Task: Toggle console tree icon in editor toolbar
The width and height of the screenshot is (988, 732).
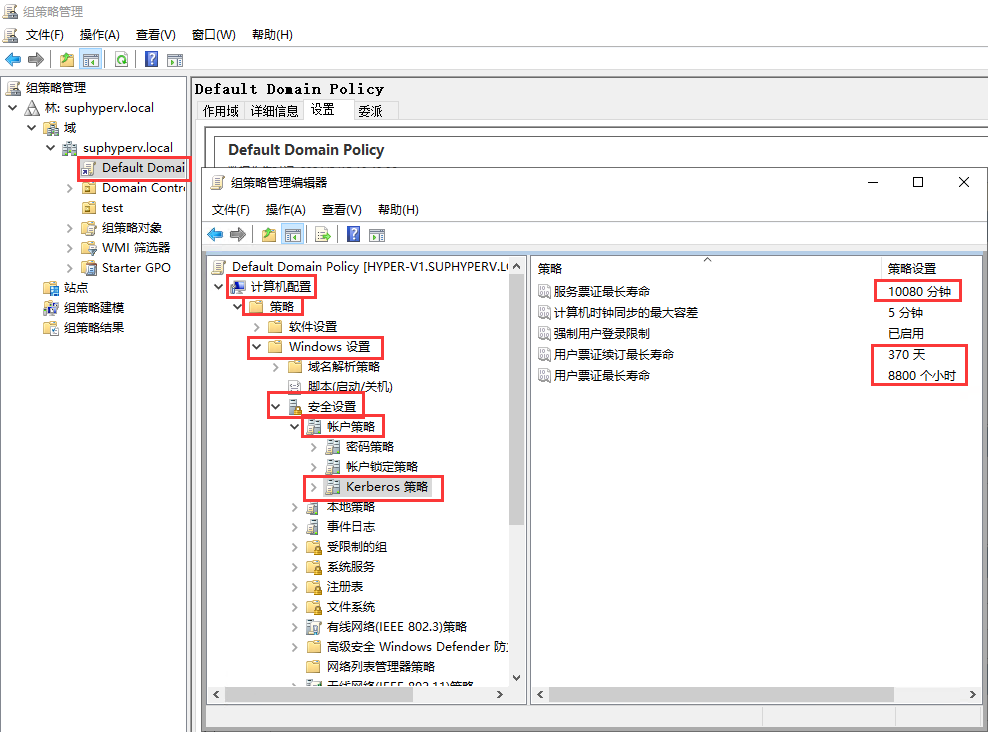Action: [x=293, y=235]
